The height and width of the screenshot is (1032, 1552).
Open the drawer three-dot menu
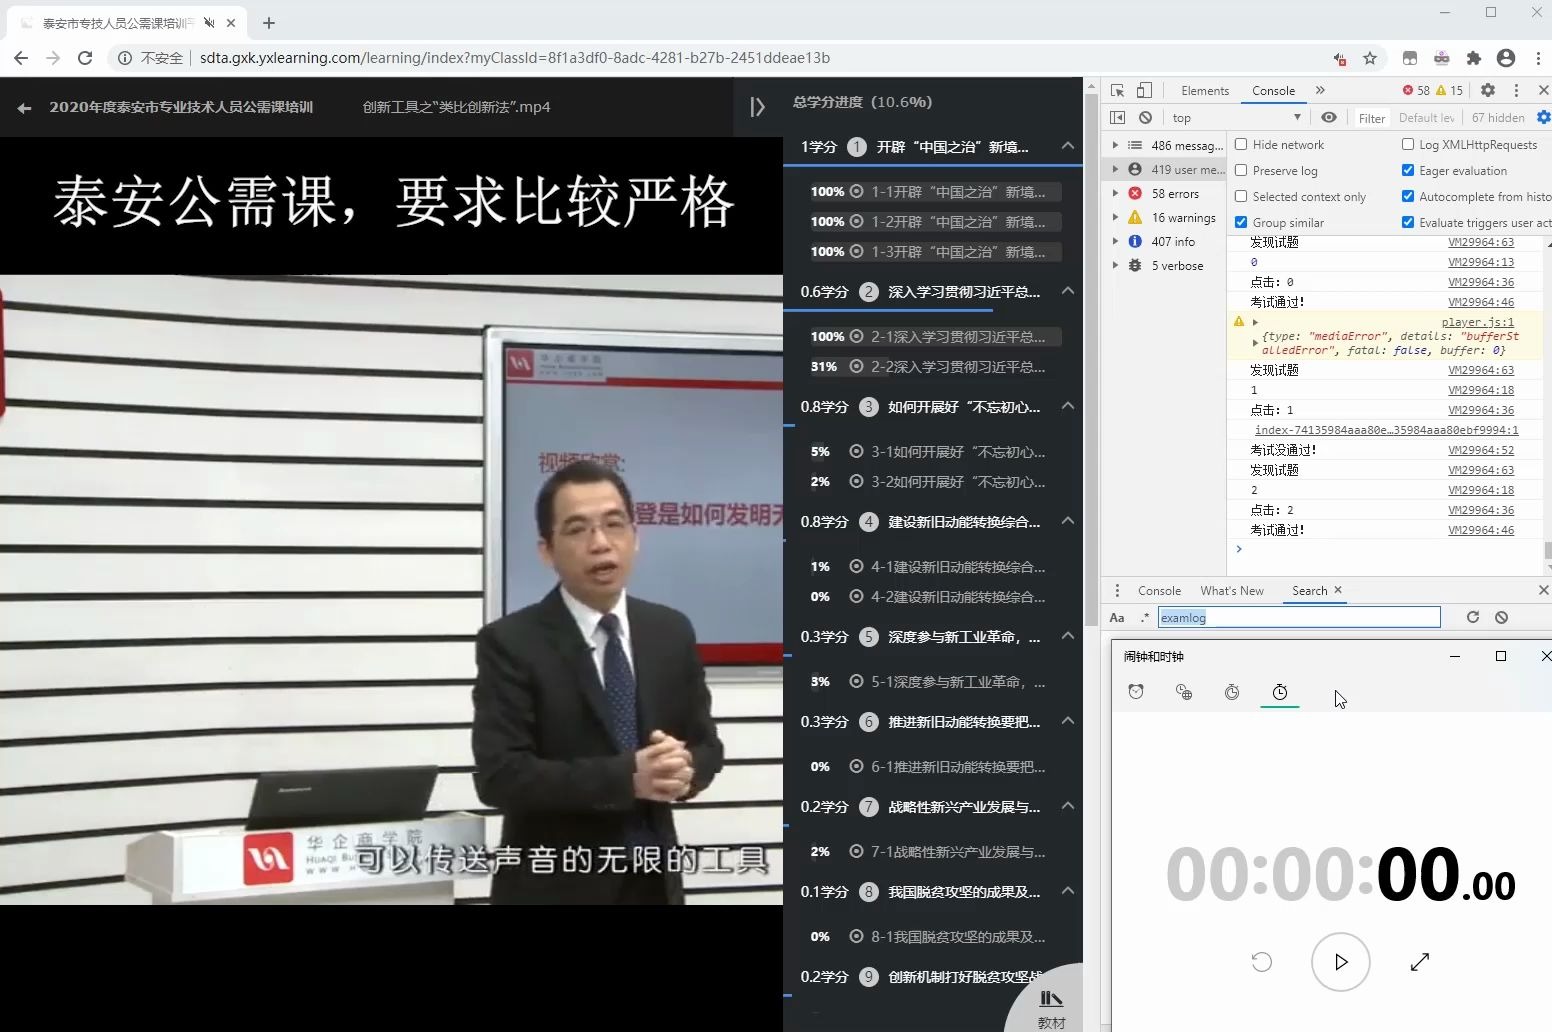[1117, 591]
